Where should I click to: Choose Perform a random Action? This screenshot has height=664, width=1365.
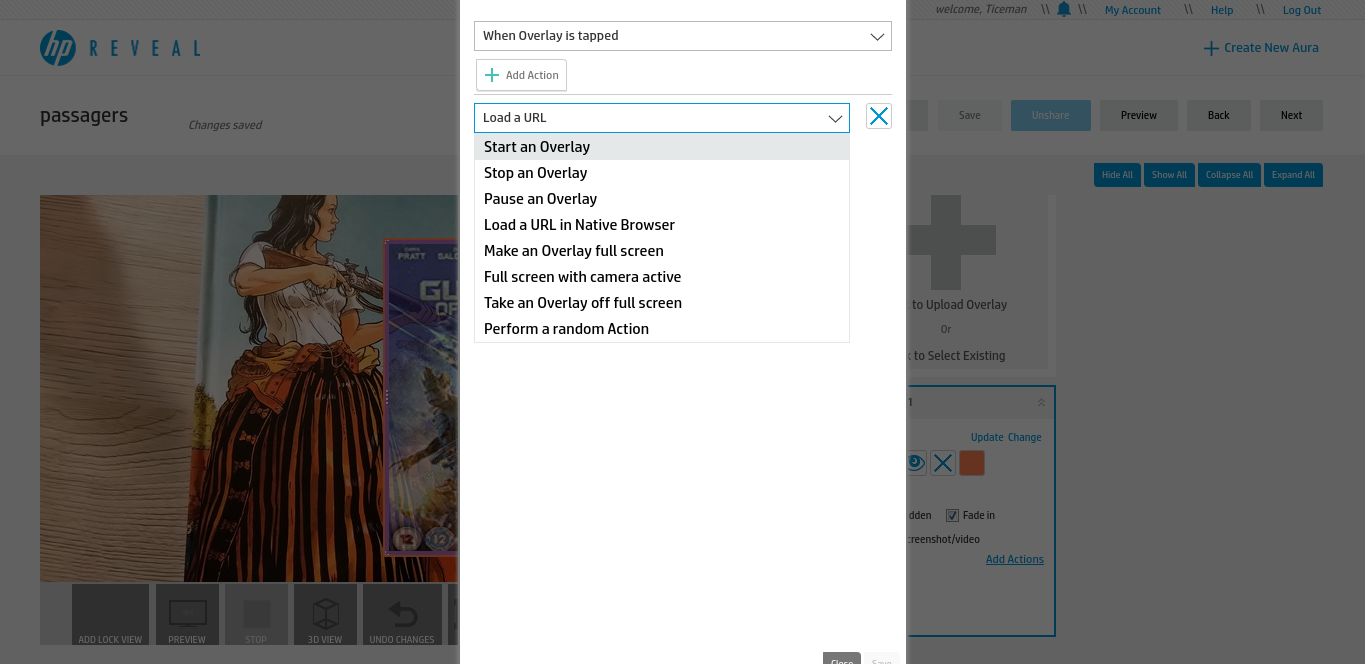pos(662,329)
